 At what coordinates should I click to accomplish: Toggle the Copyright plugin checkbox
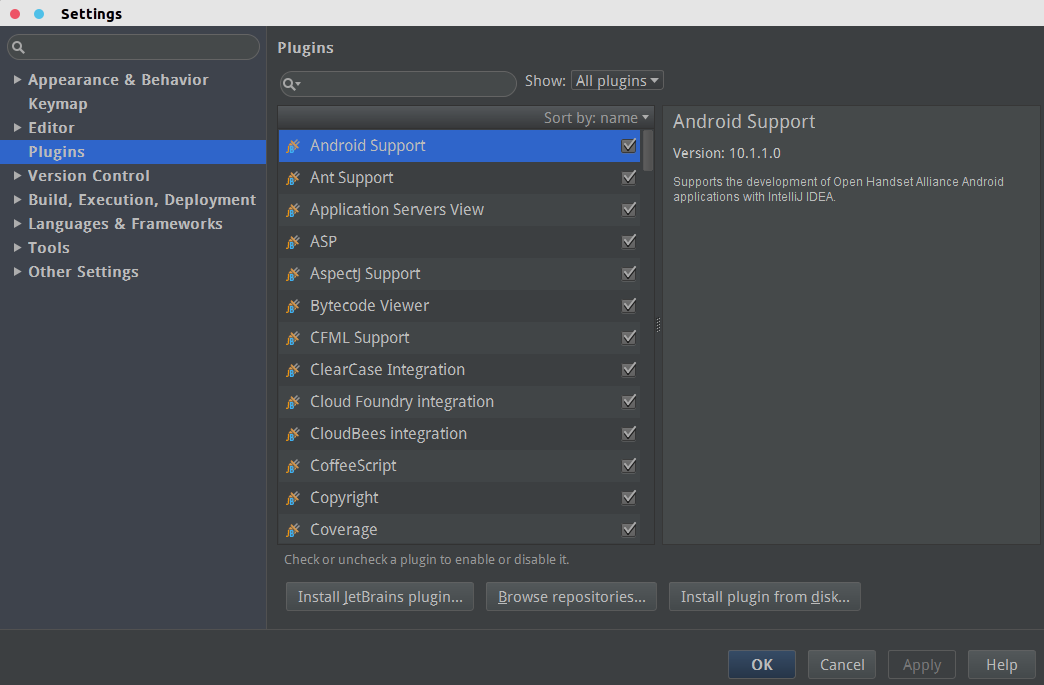[629, 497]
